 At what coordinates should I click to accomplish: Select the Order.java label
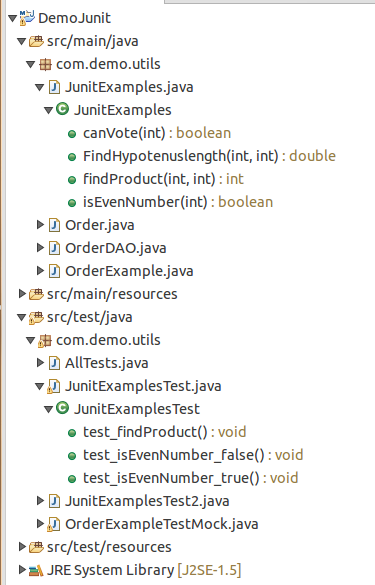pyautogui.click(x=100, y=225)
